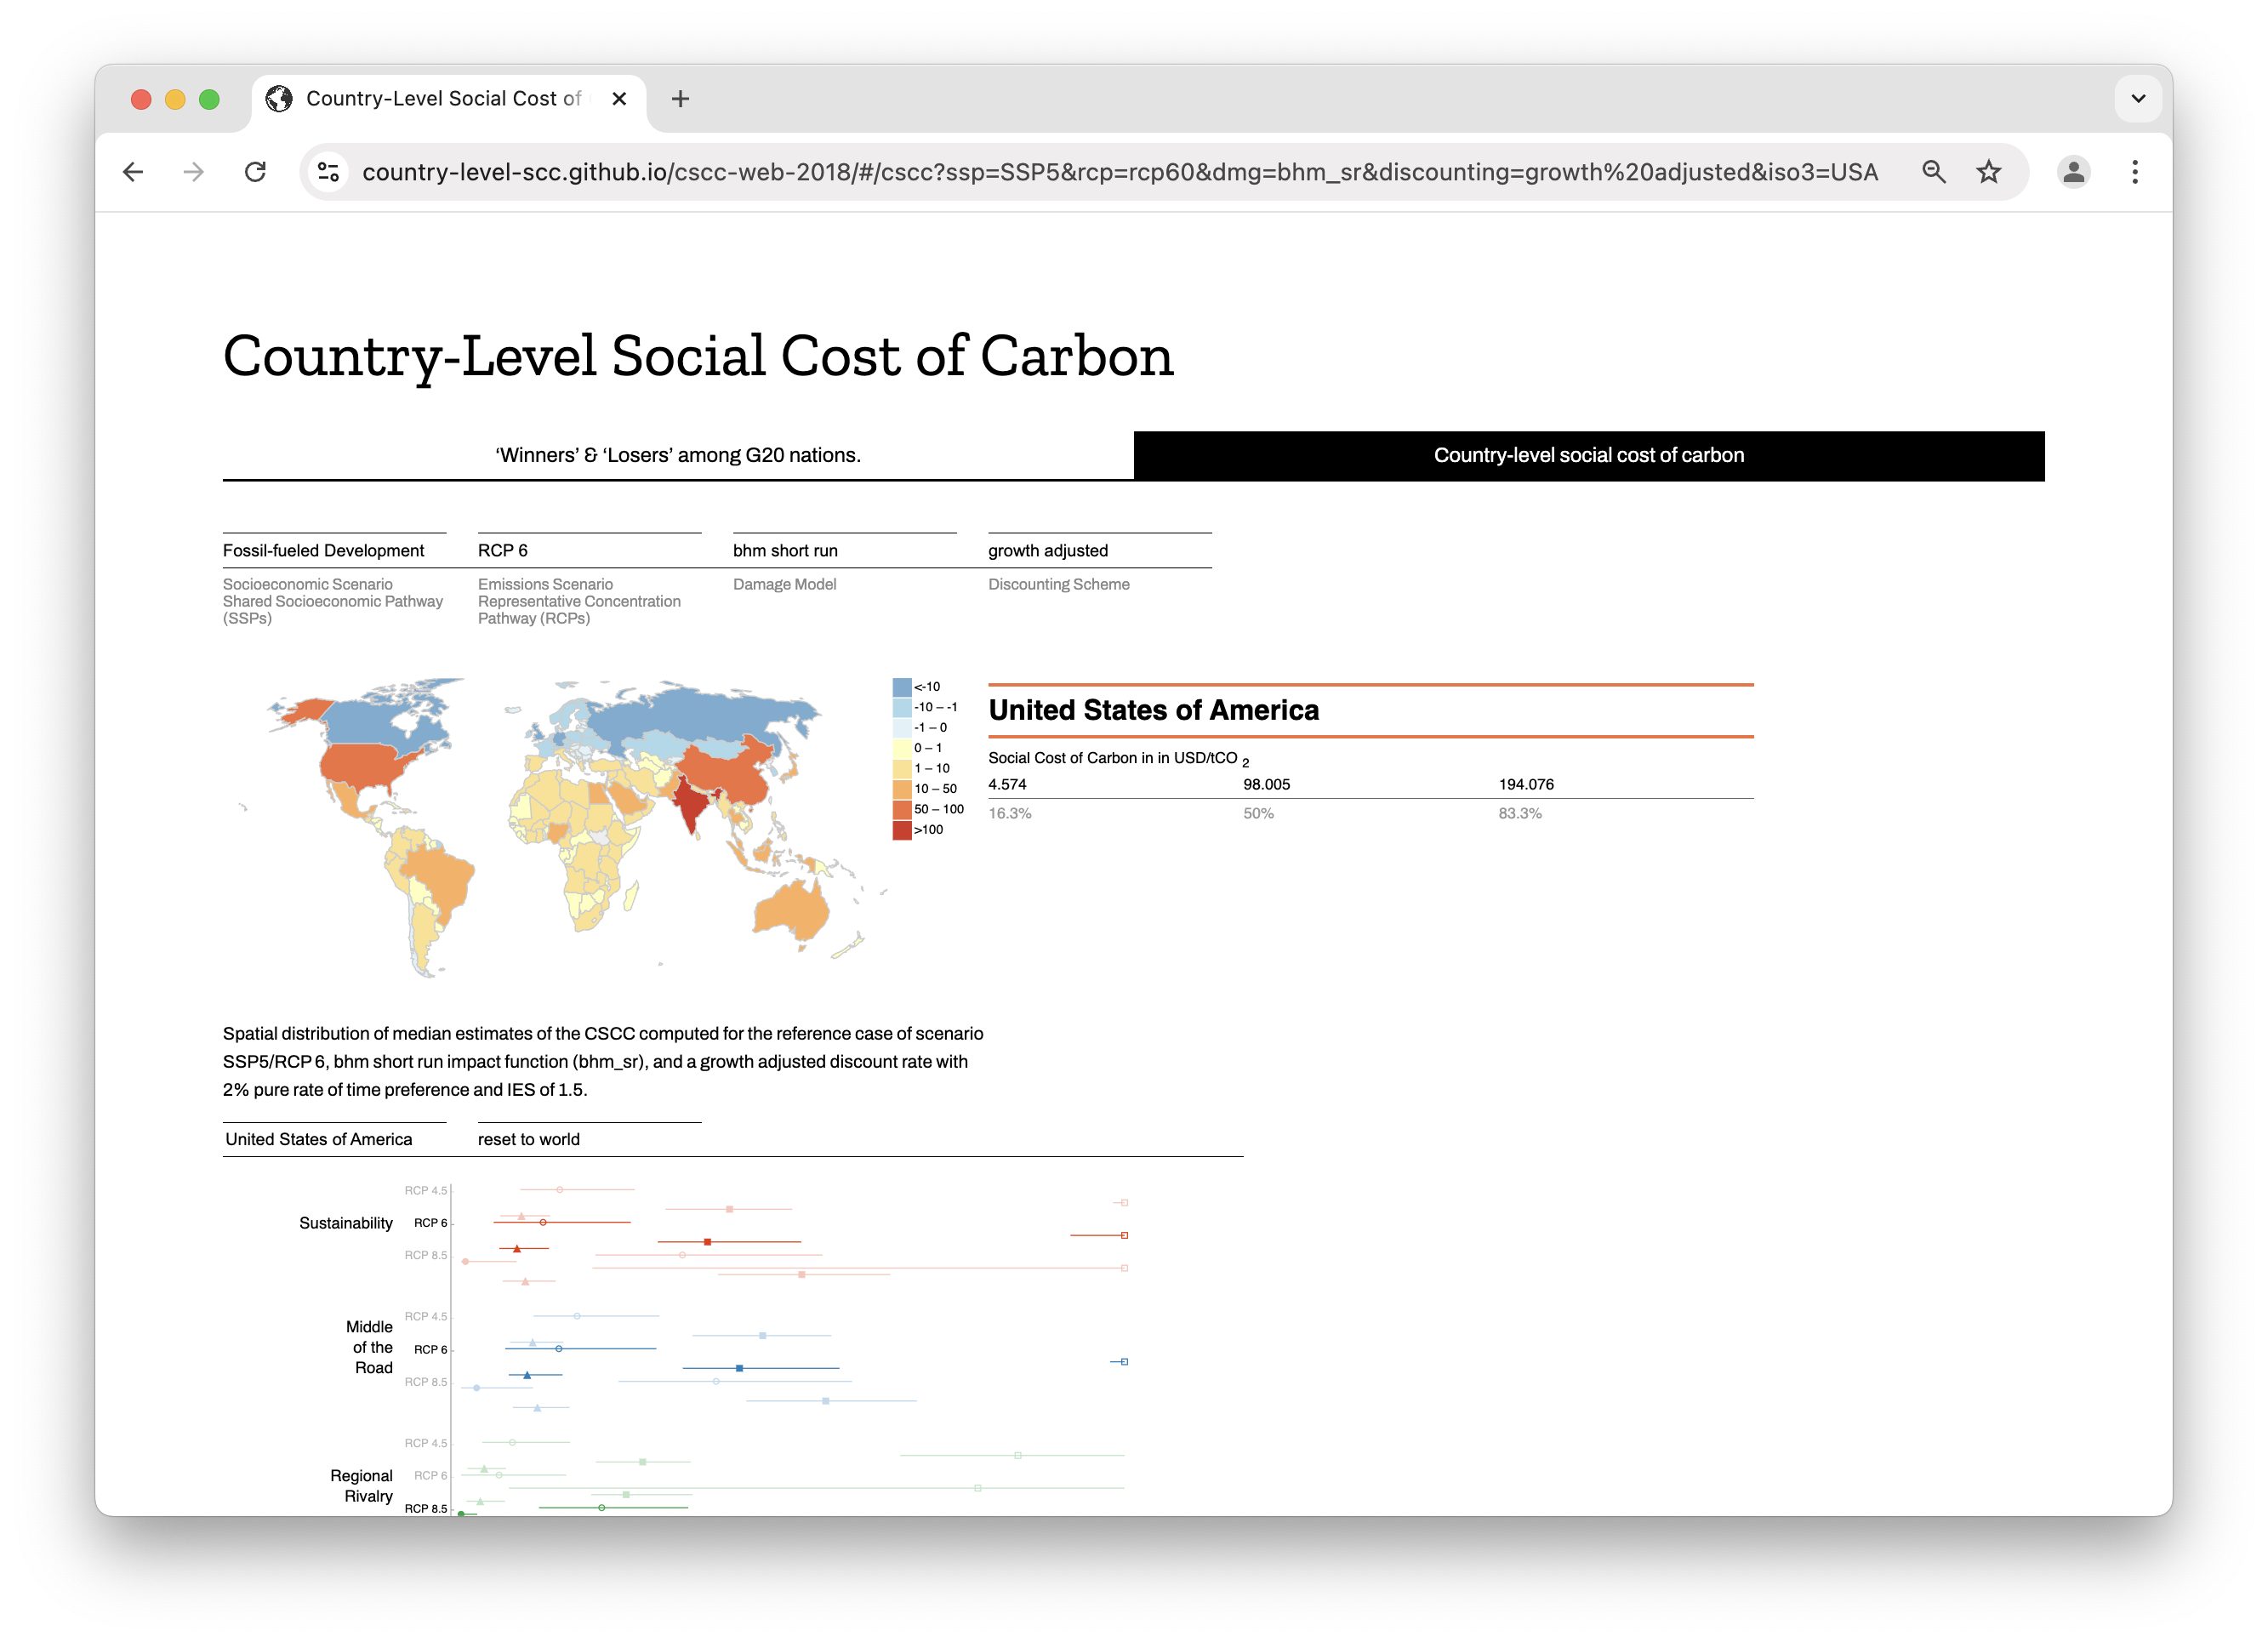Viewport: 2268px width, 1642px height.
Task: Open site information icon in address bar
Action: tap(328, 172)
